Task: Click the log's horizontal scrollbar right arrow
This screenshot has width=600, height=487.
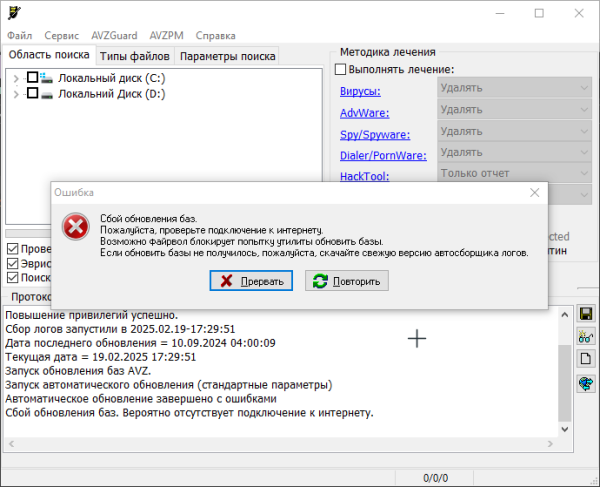Action: (x=550, y=444)
